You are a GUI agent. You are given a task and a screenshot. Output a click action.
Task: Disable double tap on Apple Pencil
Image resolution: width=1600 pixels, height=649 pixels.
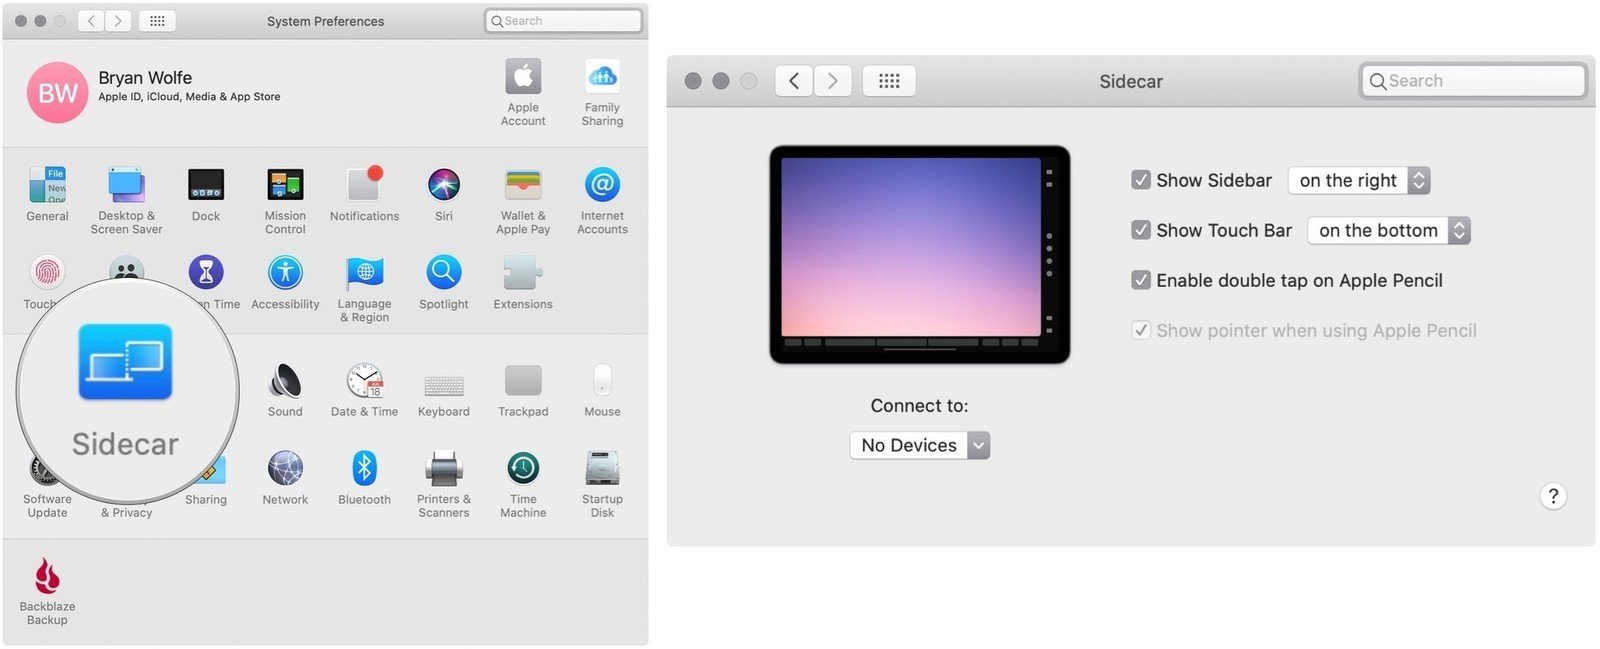[1140, 280]
